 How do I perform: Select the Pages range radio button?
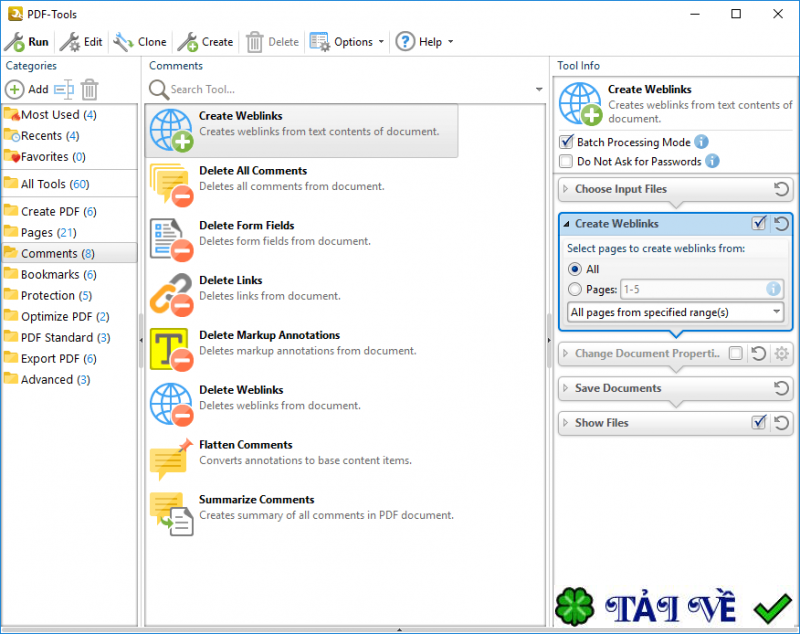pos(575,289)
